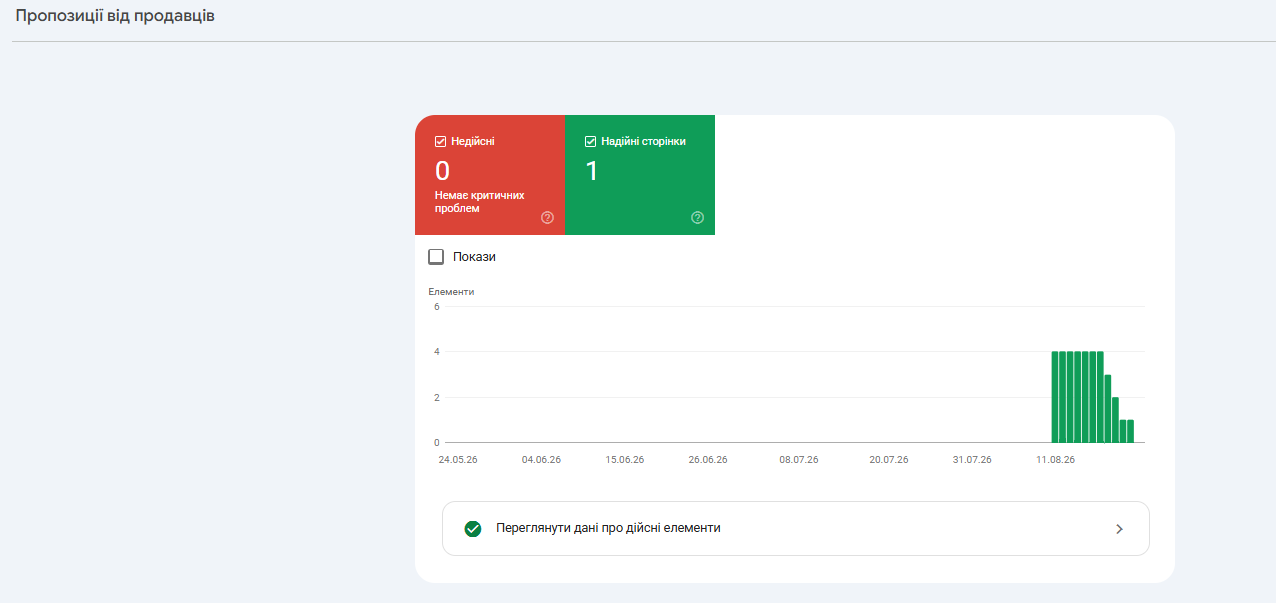Click the Немає критичних проблем text

pos(480,202)
